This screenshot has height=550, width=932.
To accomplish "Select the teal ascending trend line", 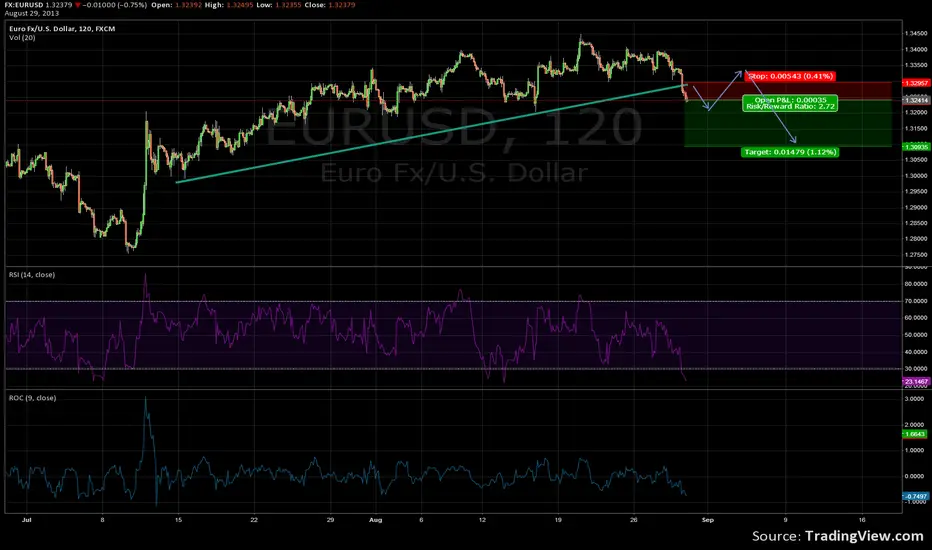I will [x=431, y=134].
